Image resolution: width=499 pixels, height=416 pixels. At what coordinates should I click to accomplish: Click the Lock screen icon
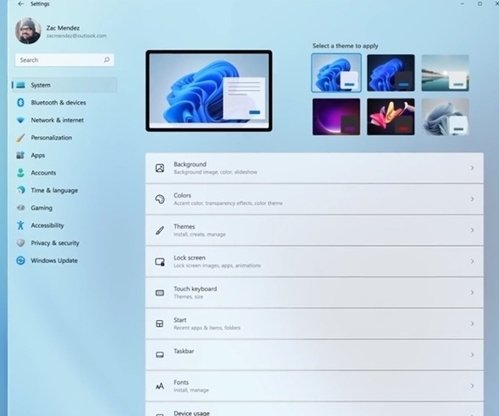tap(160, 262)
